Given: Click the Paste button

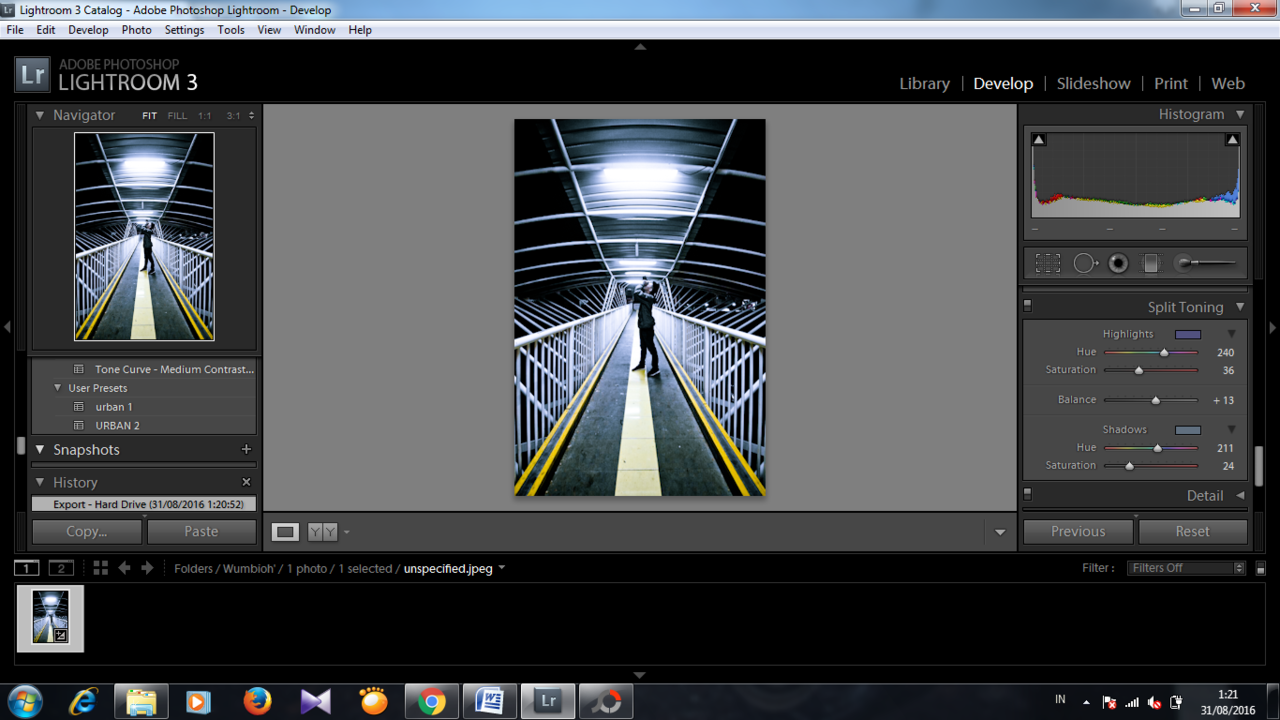Looking at the screenshot, I should [x=201, y=531].
